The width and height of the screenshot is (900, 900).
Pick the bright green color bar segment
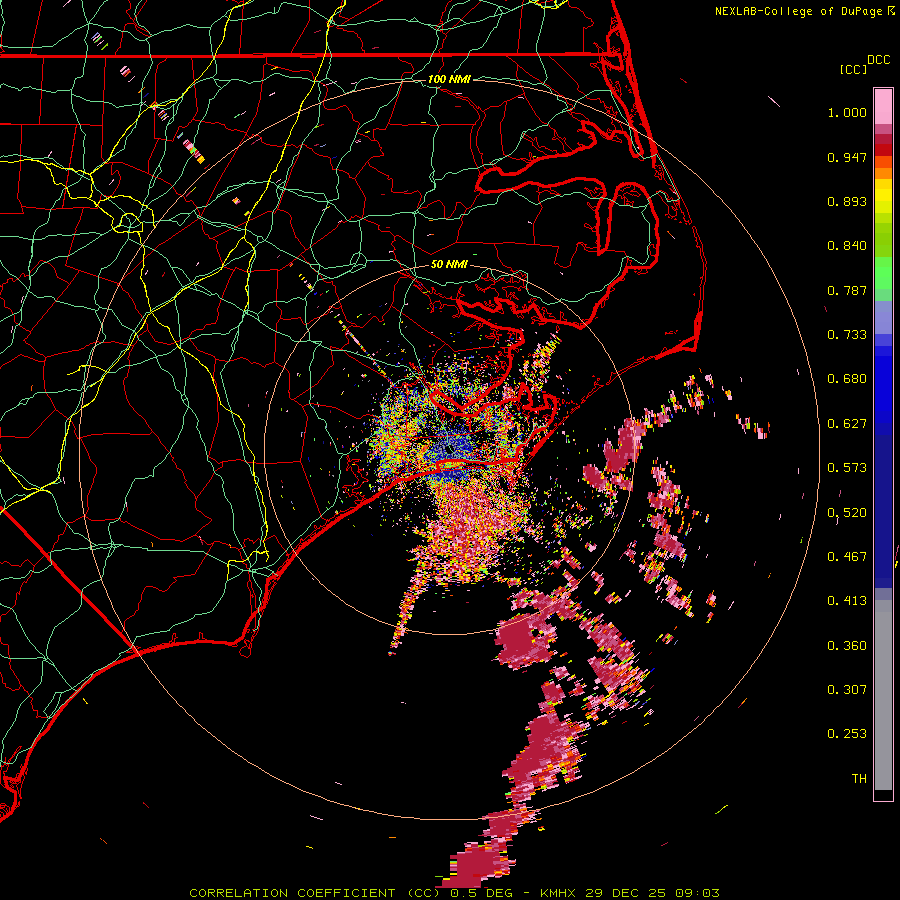click(x=883, y=273)
